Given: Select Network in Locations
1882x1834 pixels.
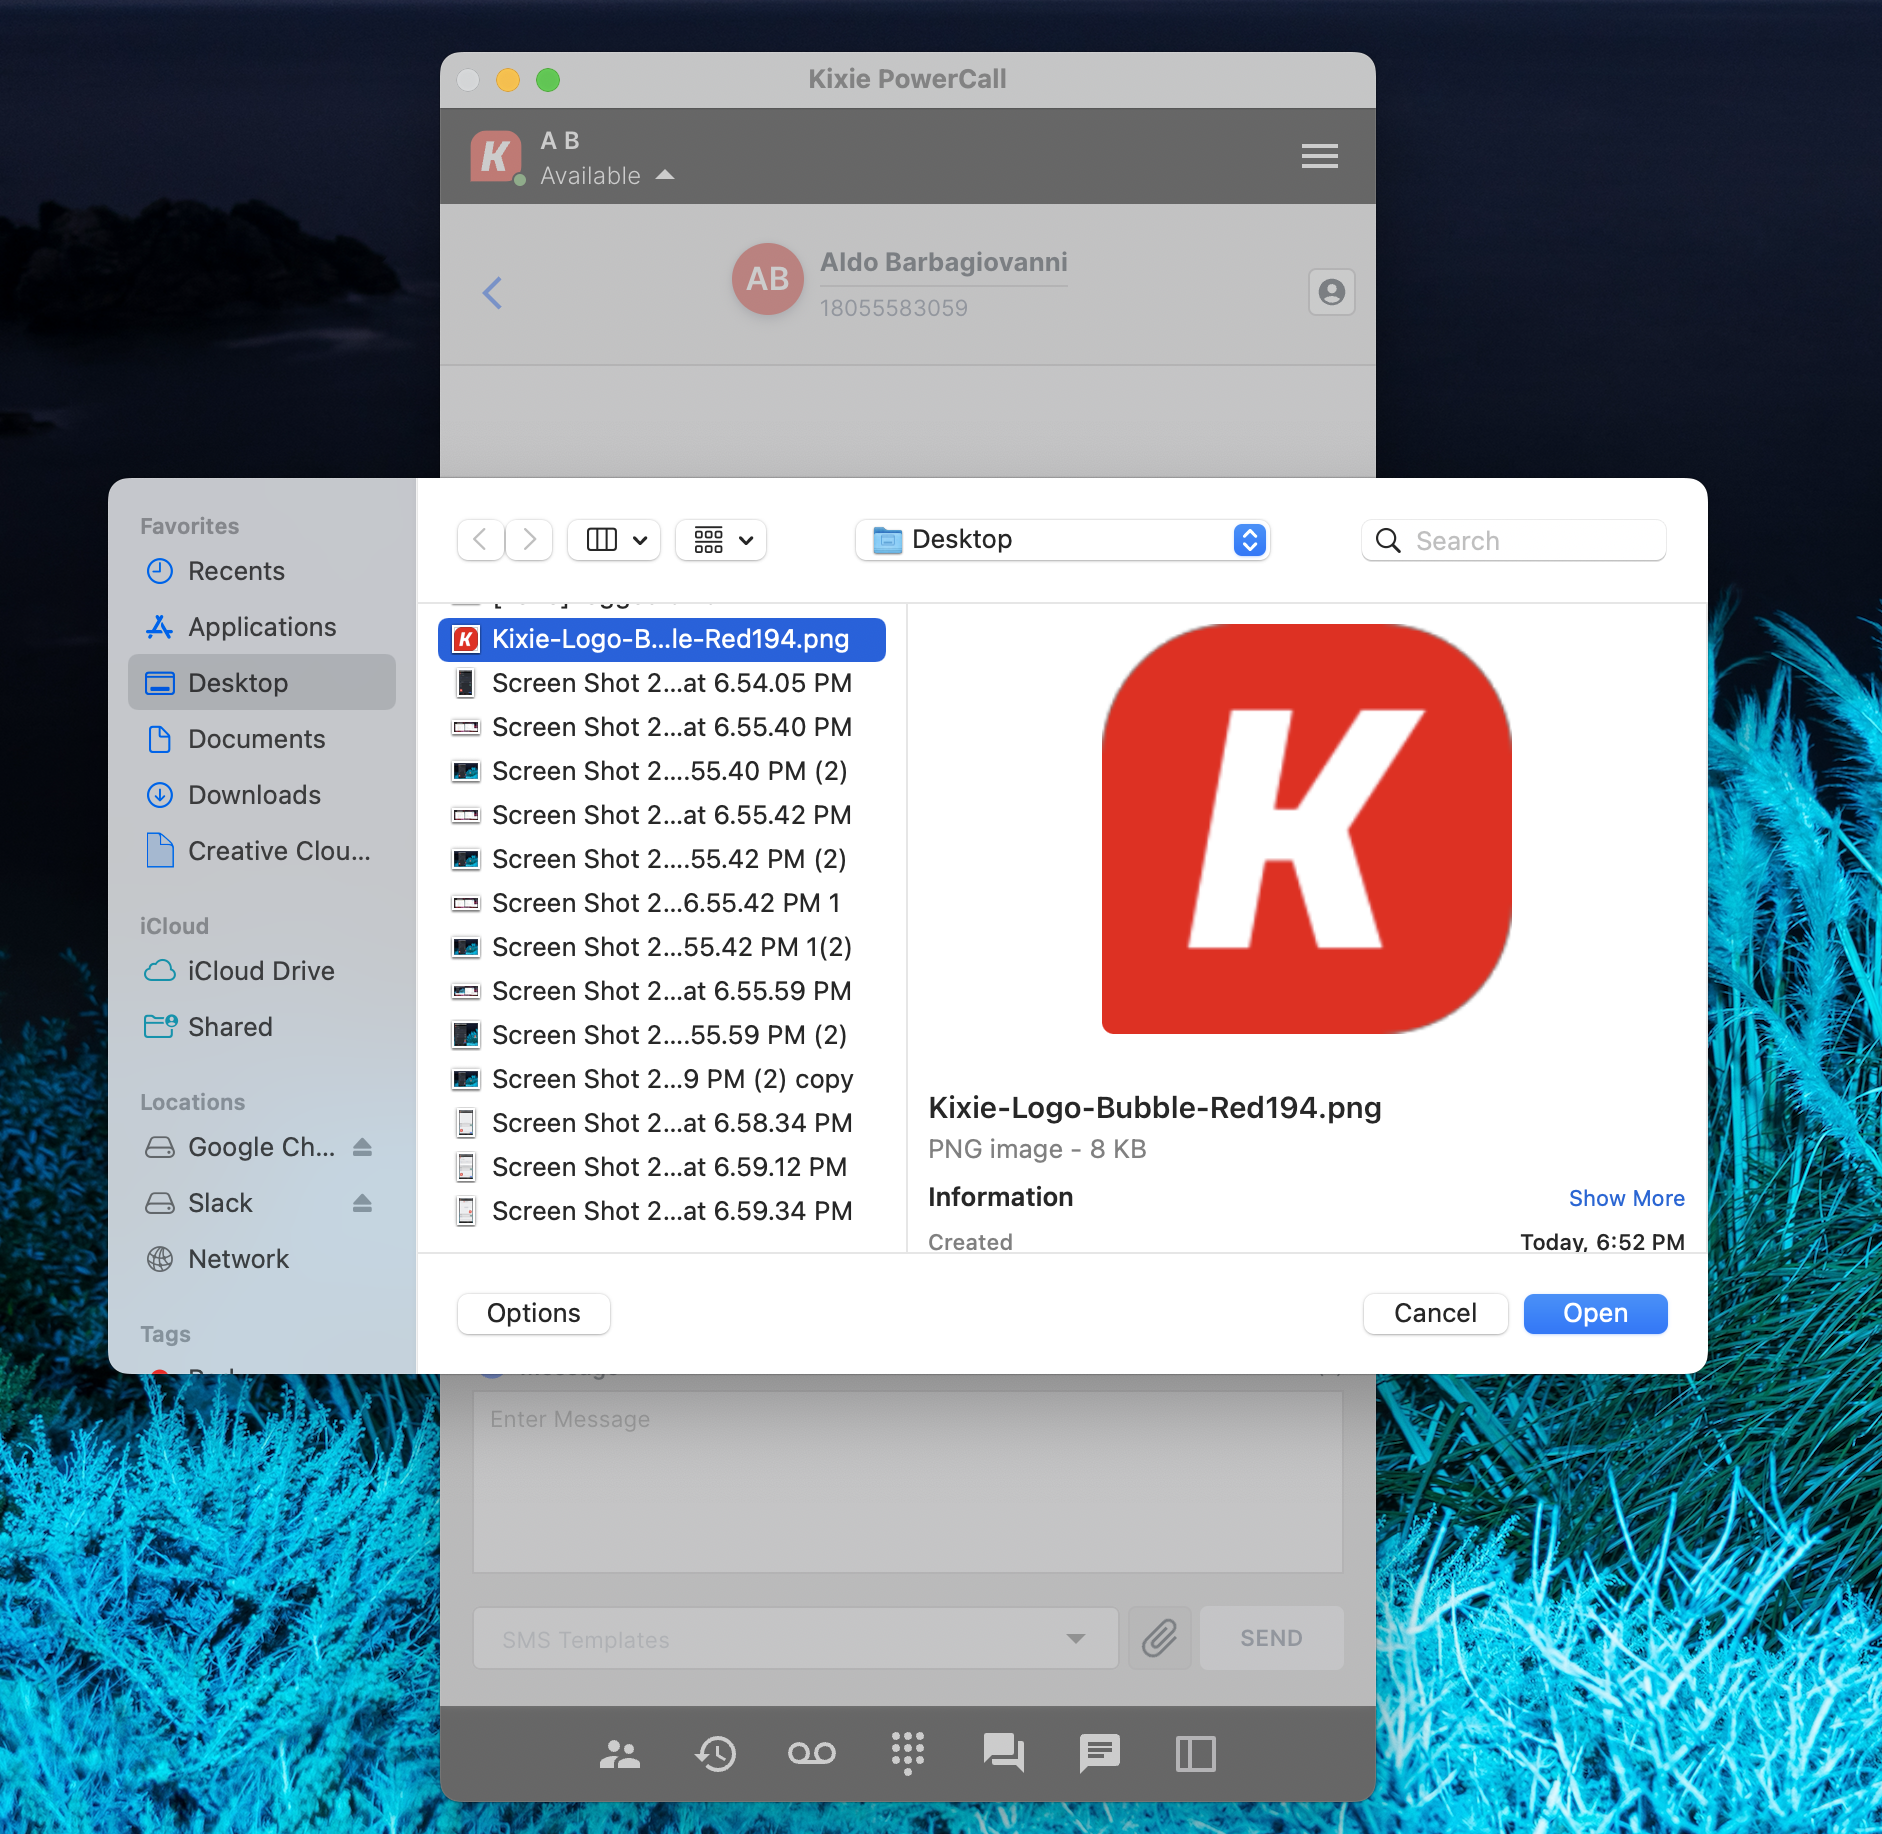Looking at the screenshot, I should pos(262,1259).
